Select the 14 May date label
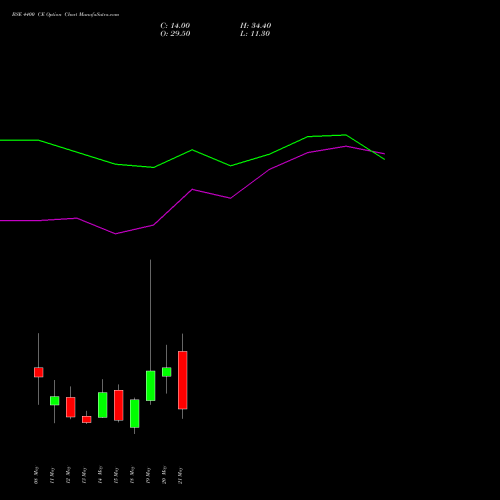Screen dimensions: 500x500 100,475
